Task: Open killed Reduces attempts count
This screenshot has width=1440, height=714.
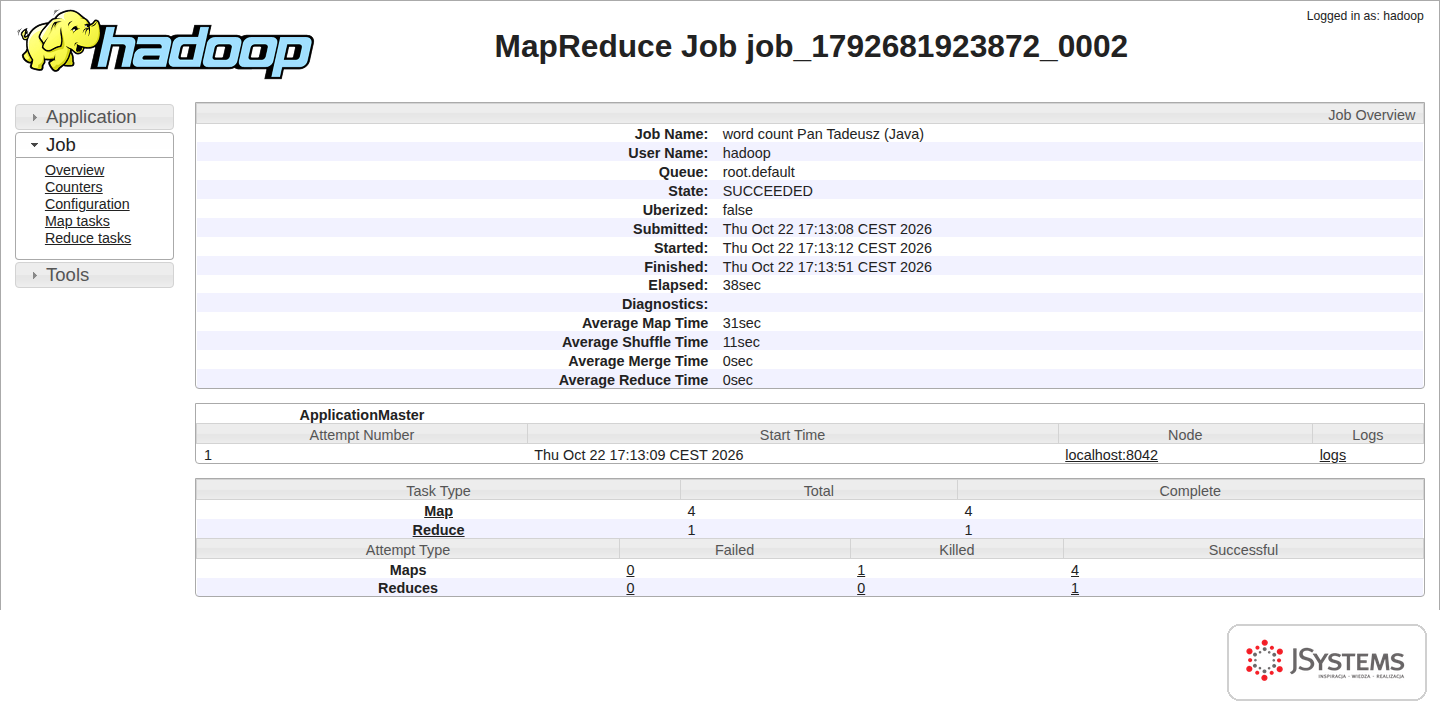Action: click(861, 588)
